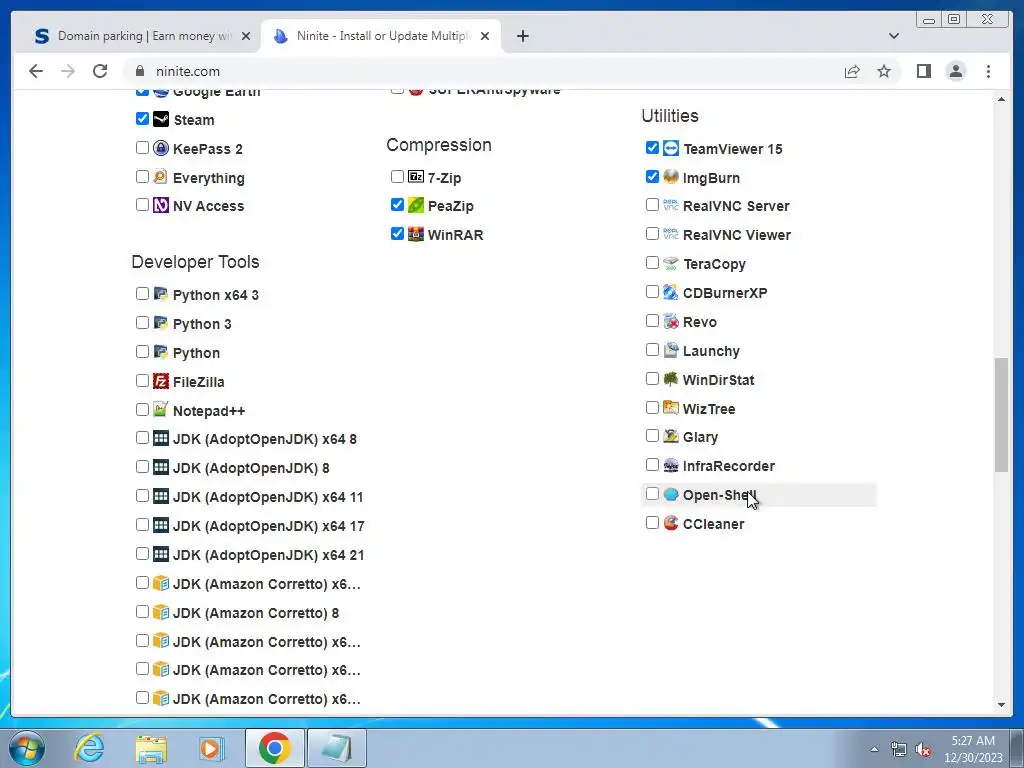Switch to the Domain parking tab
The height and width of the screenshot is (768, 1024).
(x=142, y=36)
